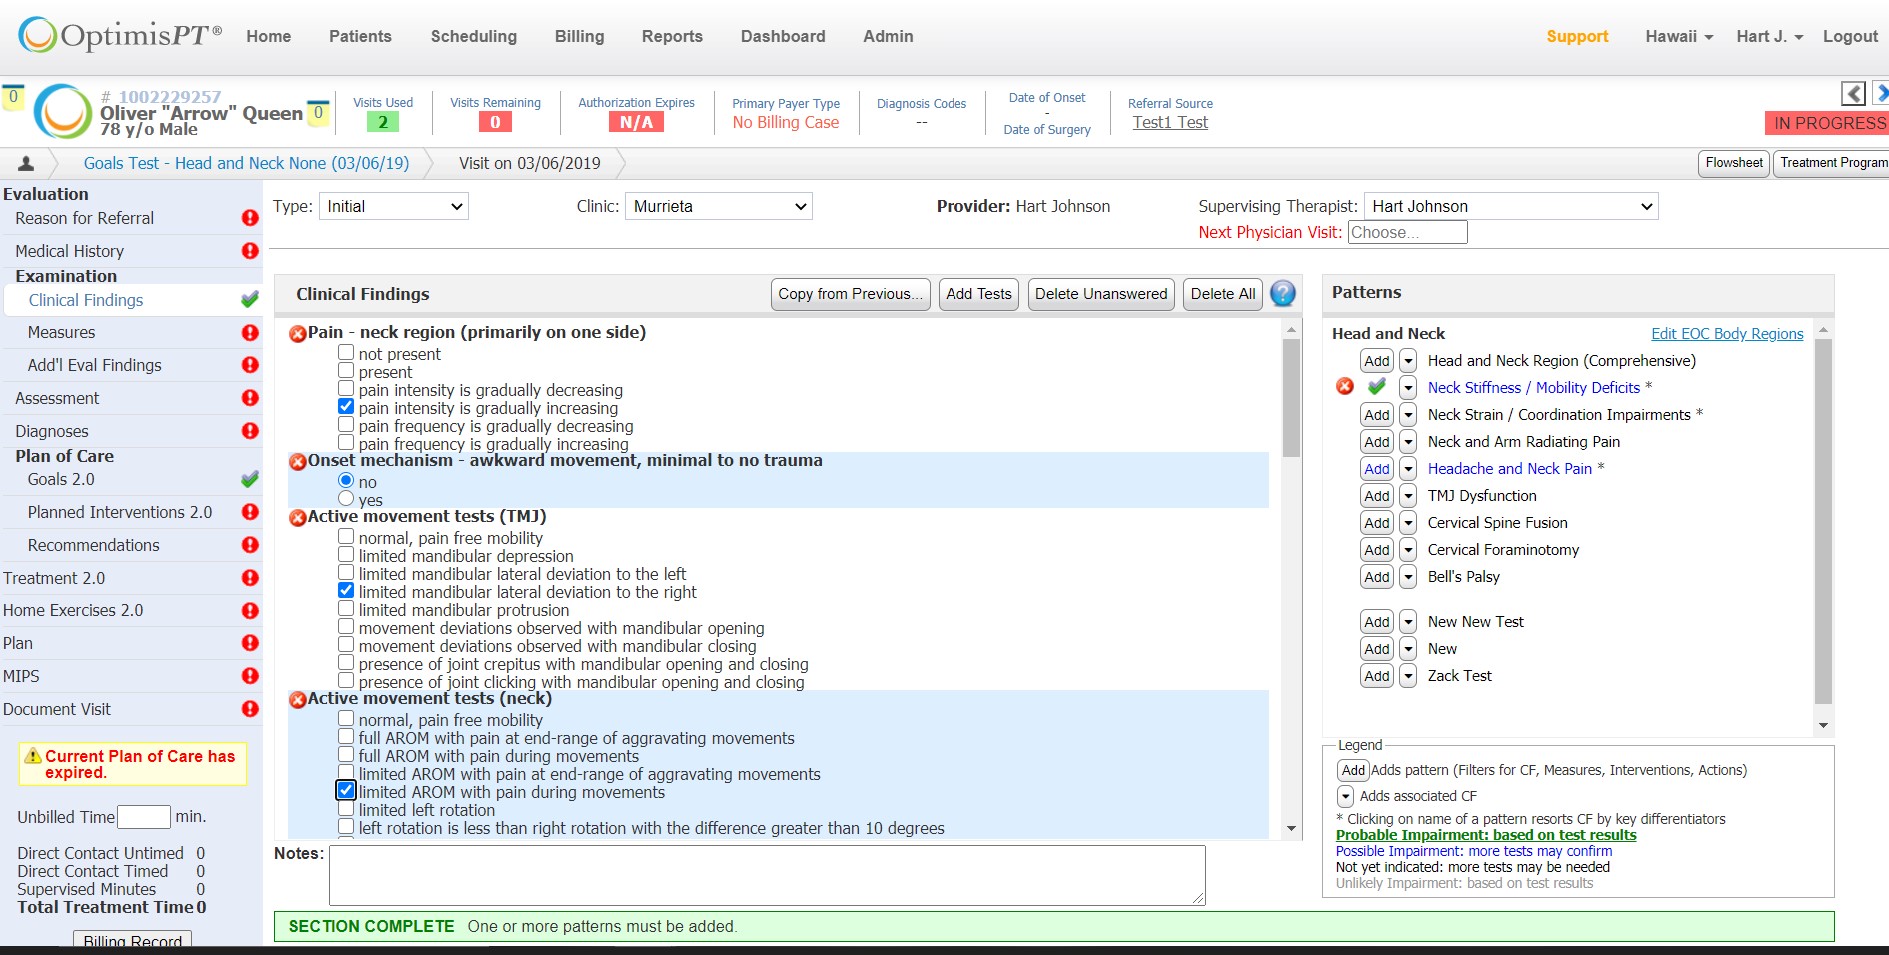Expand the pattern options arrow beside TMJ Dysfunction
This screenshot has height=955, width=1889.
tap(1408, 495)
